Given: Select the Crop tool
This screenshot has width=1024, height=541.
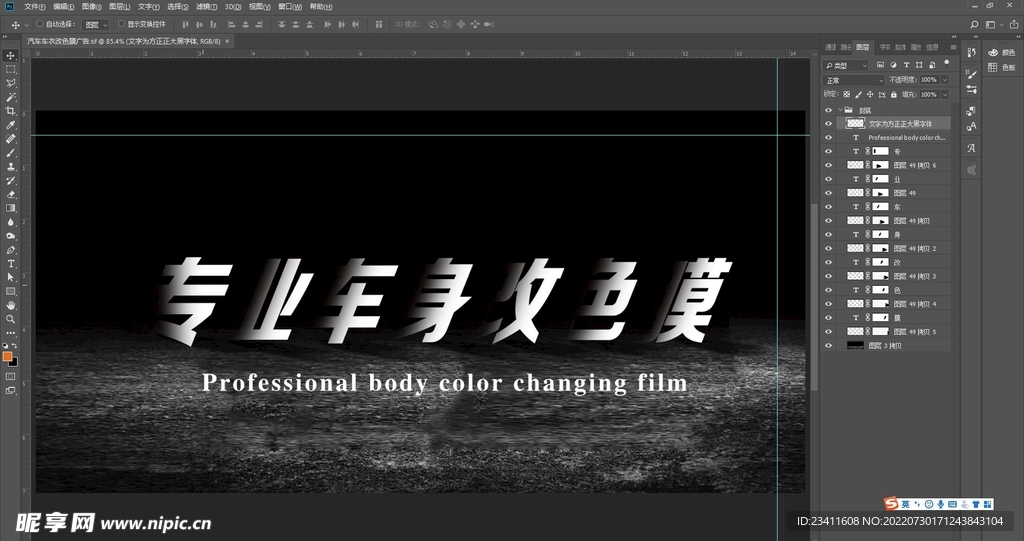Looking at the screenshot, I should point(11,111).
